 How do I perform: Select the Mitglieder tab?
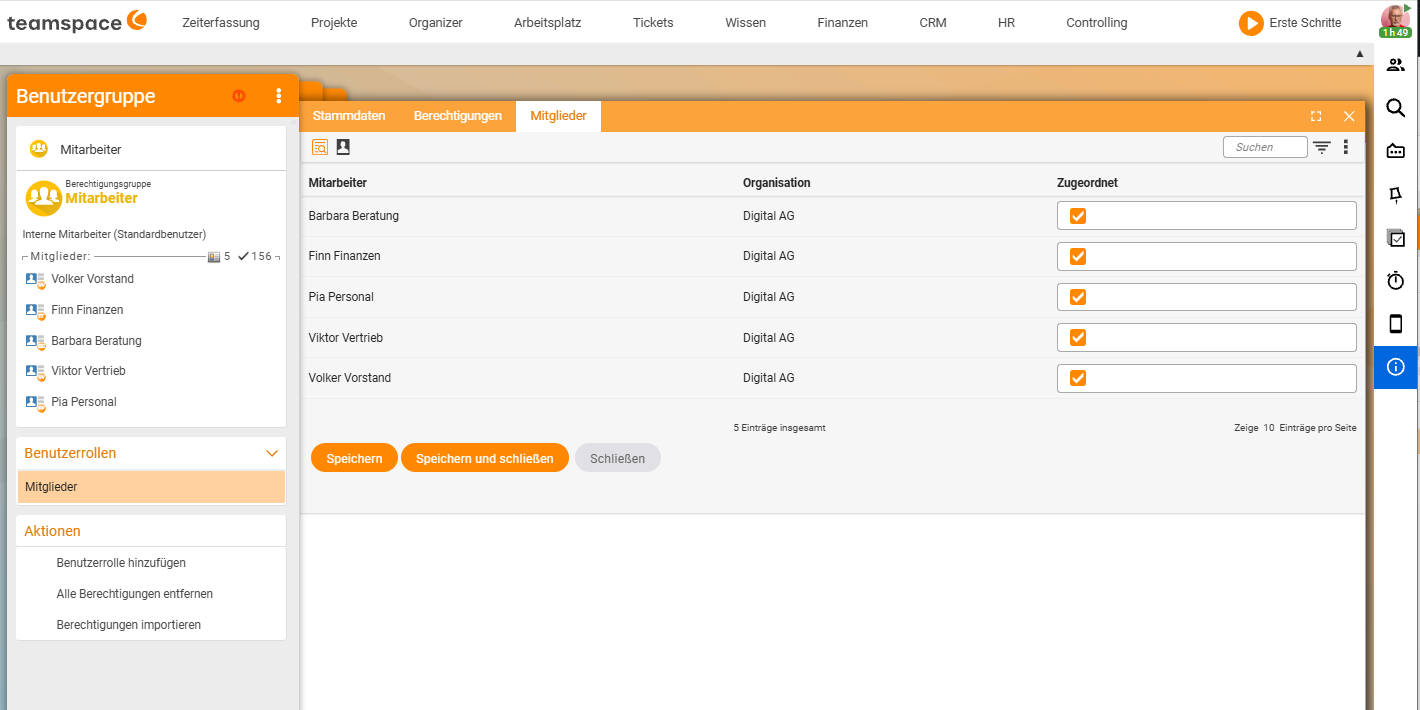[558, 116]
